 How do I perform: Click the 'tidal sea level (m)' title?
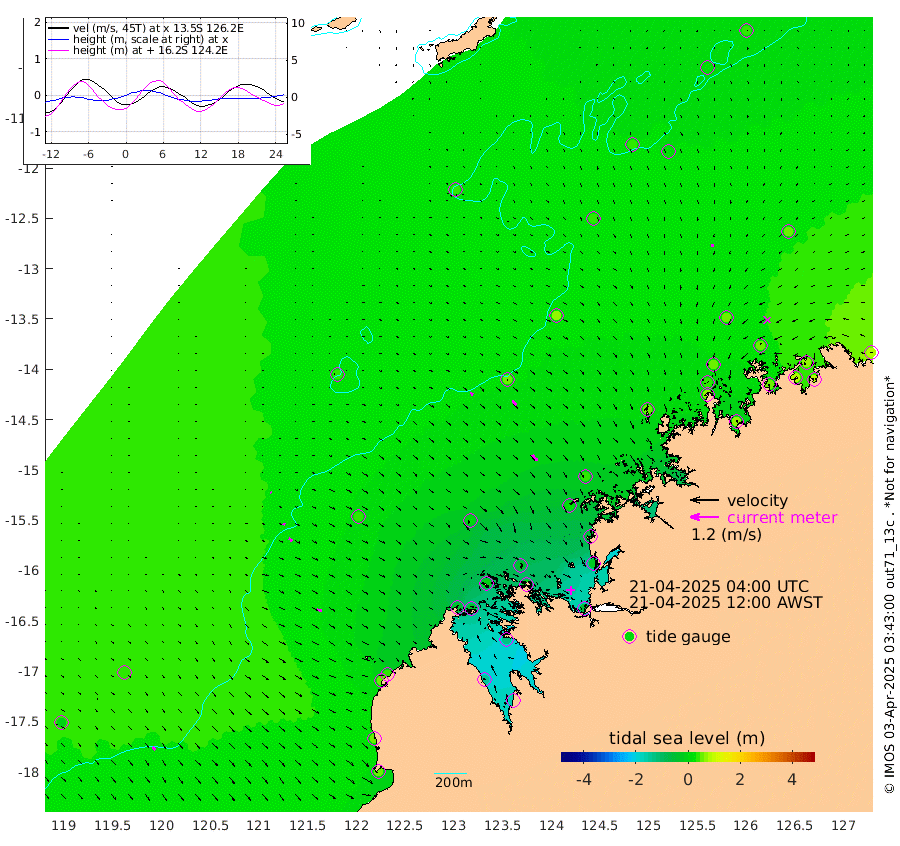click(687, 738)
